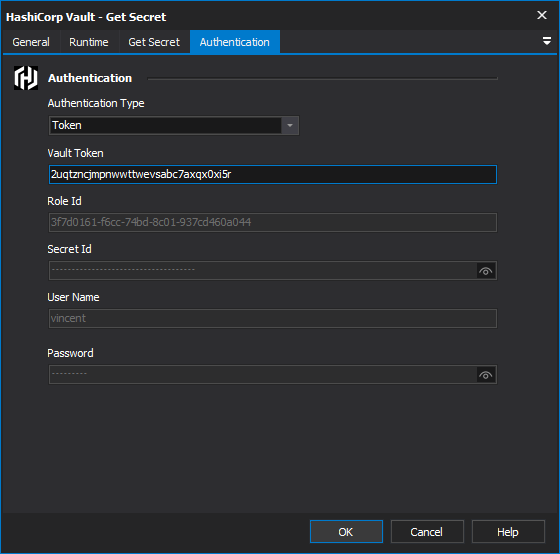The height and width of the screenshot is (554, 560).
Task: Open the Get Secret tab
Action: 154,42
